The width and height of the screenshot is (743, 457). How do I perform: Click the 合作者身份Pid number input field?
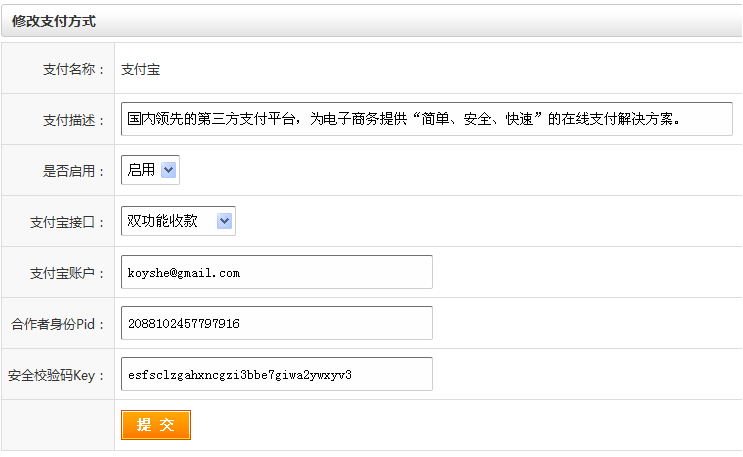click(x=276, y=323)
